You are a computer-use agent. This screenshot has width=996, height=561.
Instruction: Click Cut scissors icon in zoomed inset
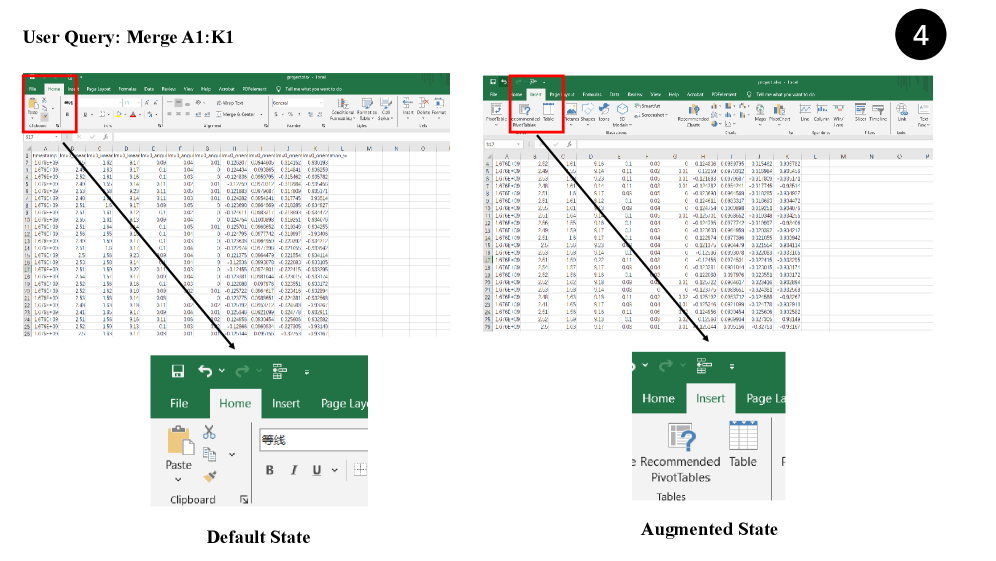click(209, 432)
